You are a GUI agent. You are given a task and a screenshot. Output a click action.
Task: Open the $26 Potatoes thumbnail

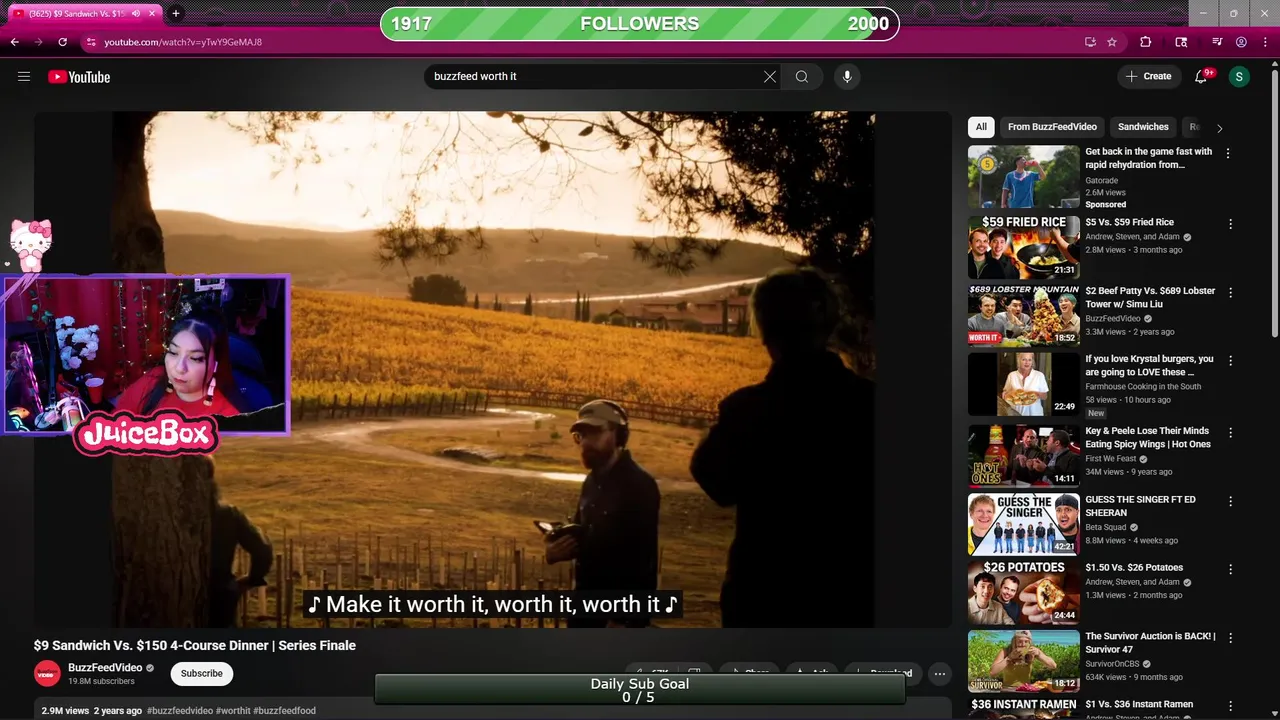[1024, 592]
